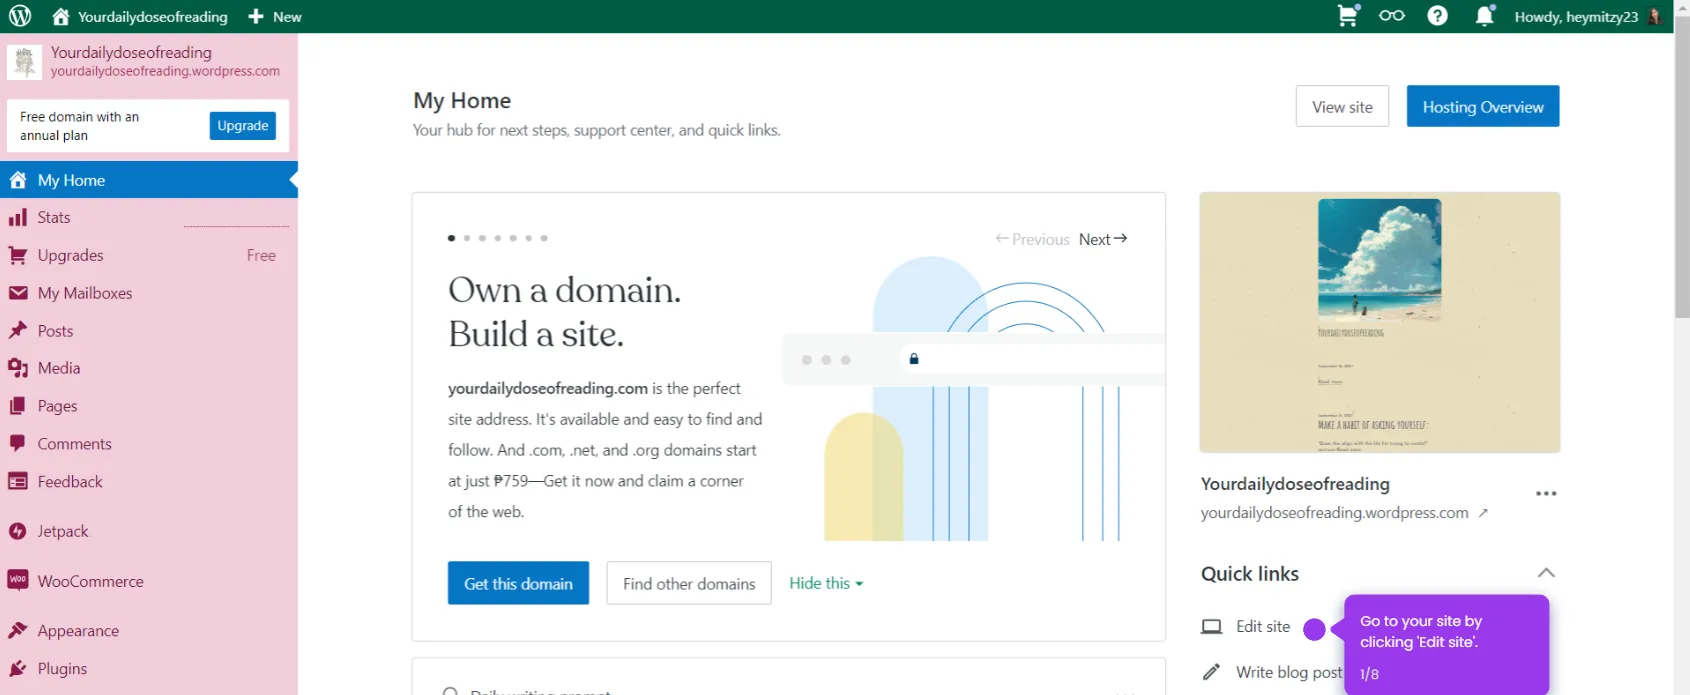
Task: Select the second carousel pagination dot
Action: [467, 238]
